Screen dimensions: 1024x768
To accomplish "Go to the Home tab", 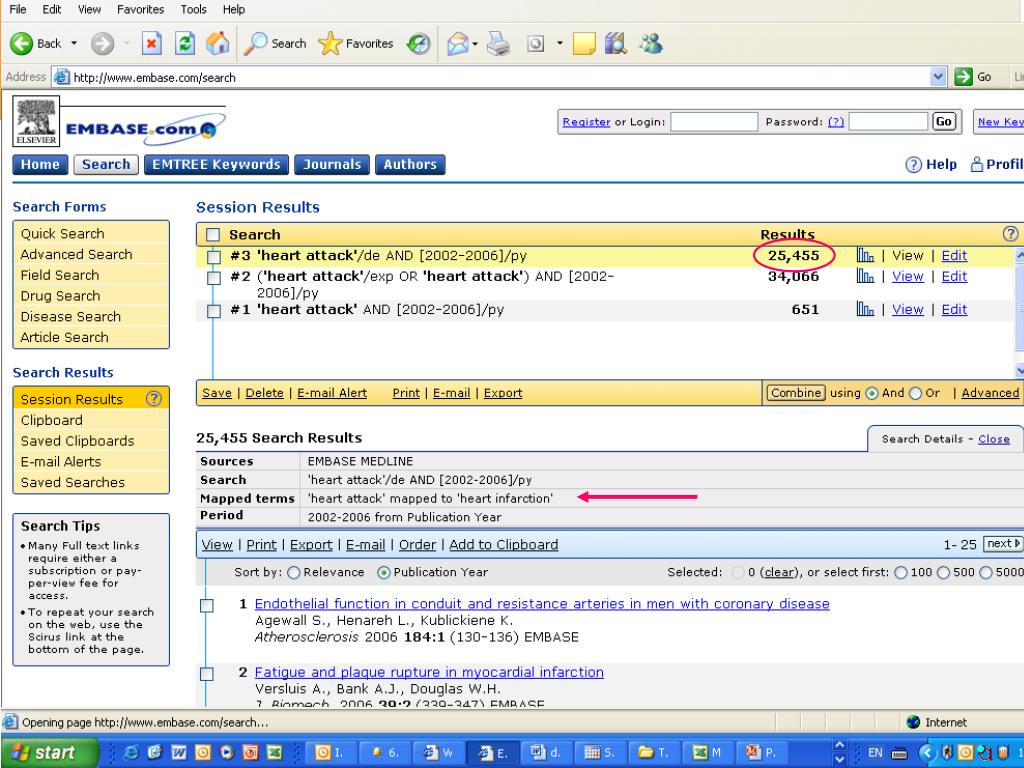I will tap(40, 165).
